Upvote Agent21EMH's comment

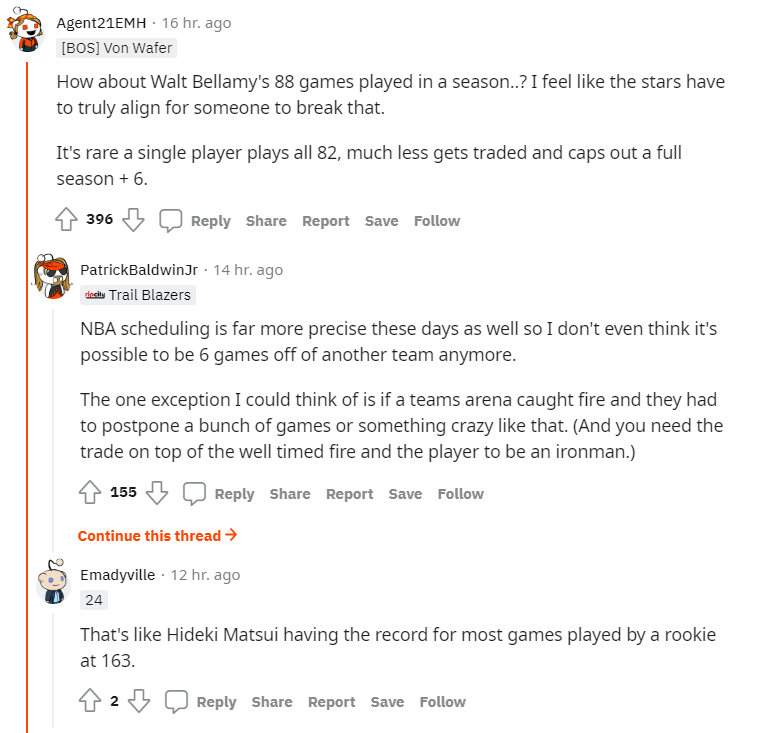coord(66,220)
